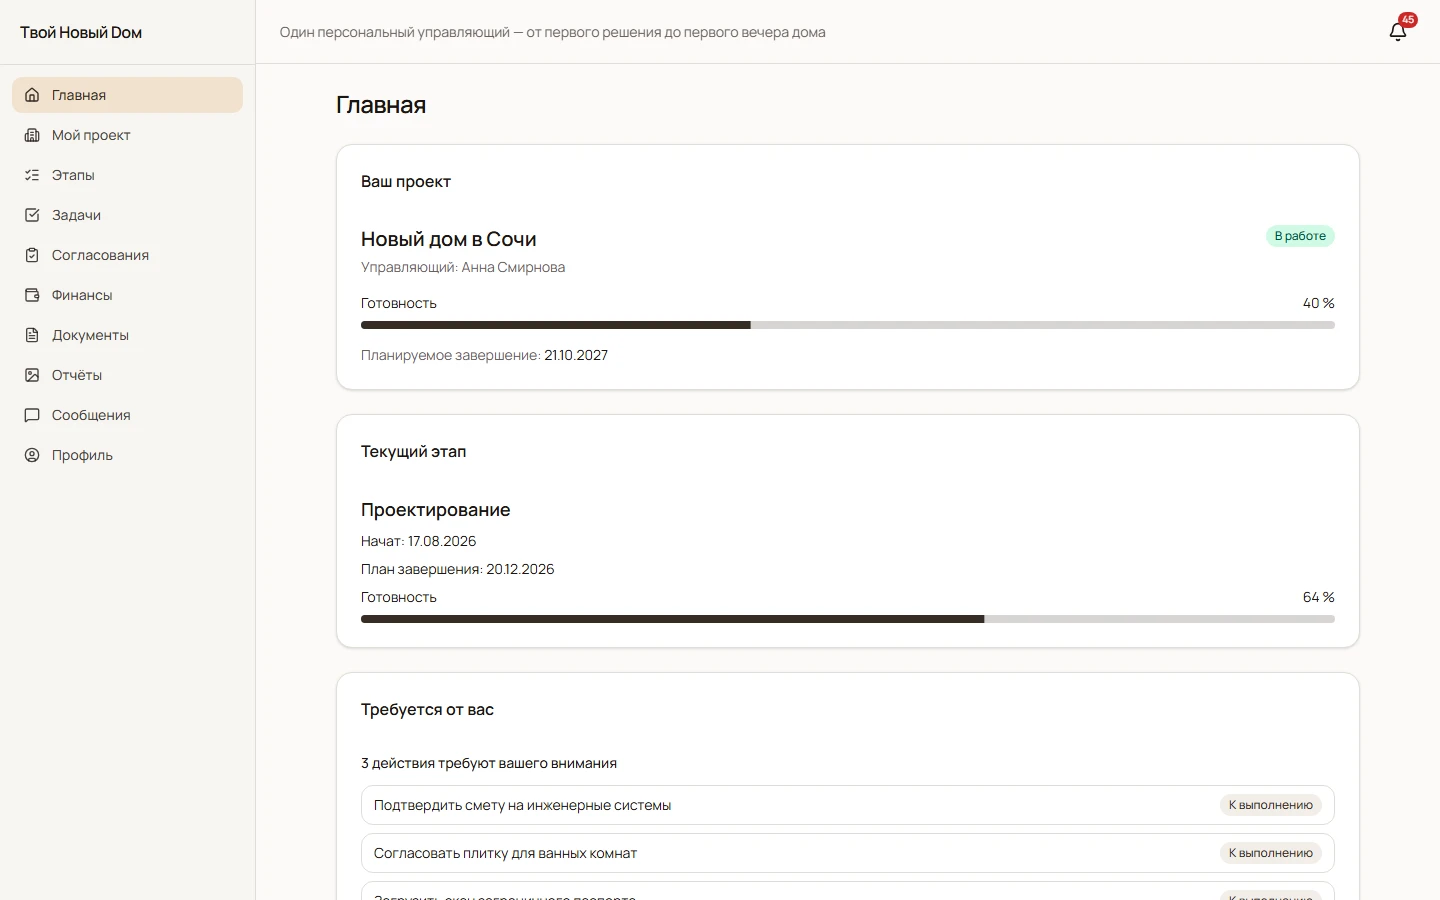Click К выполнению badge for плитку task
This screenshot has height=900, width=1440.
tap(1271, 853)
